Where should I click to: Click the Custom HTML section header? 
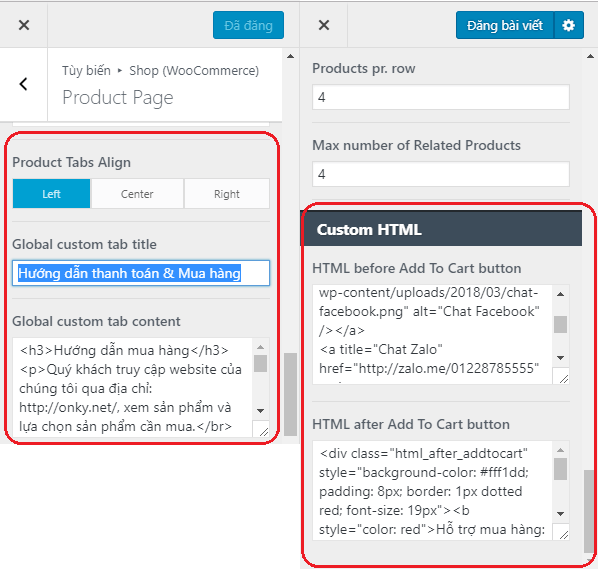[441, 229]
